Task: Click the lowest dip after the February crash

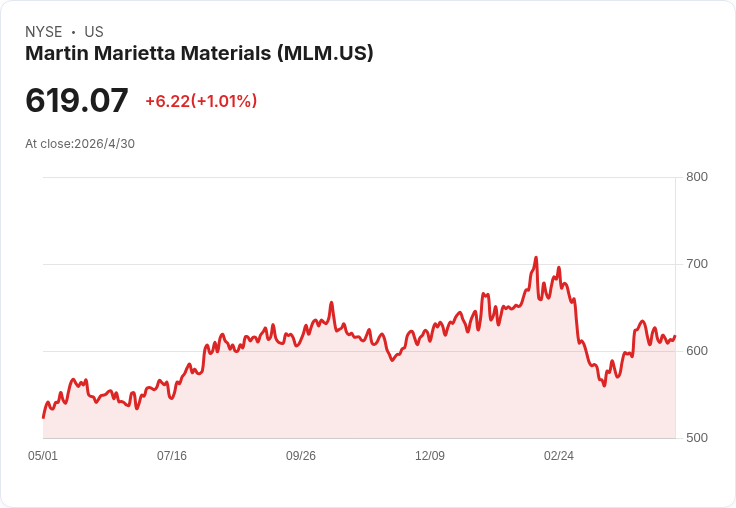Action: click(x=604, y=385)
